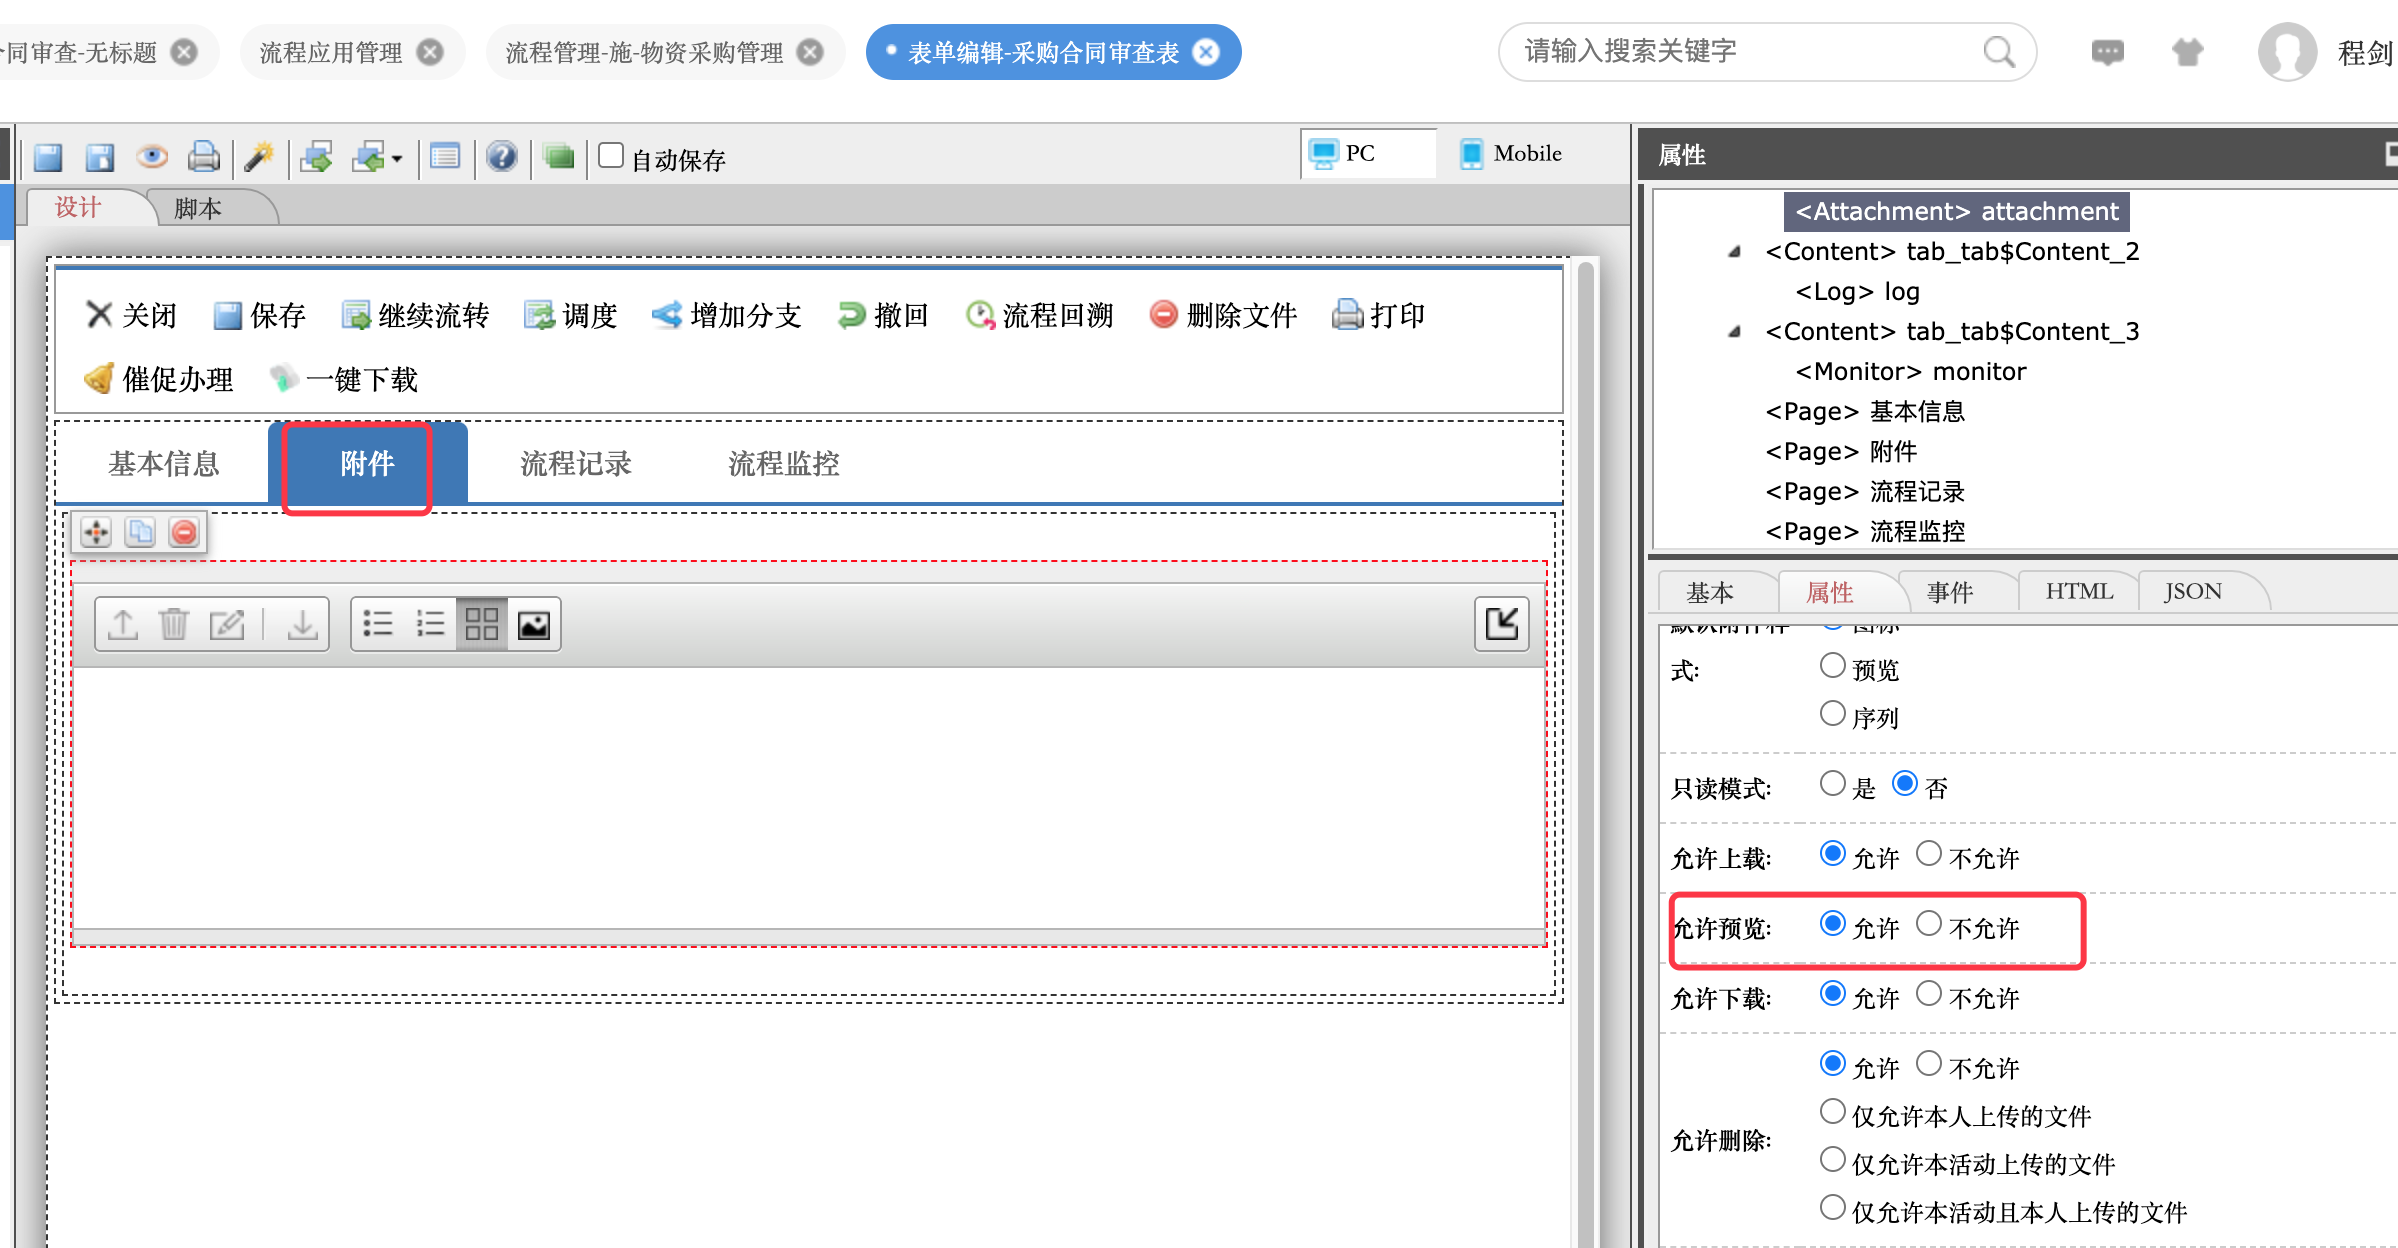Screen dimensions: 2398x1248
Task: Select 不允许 for 允许预览
Action: click(x=1929, y=924)
